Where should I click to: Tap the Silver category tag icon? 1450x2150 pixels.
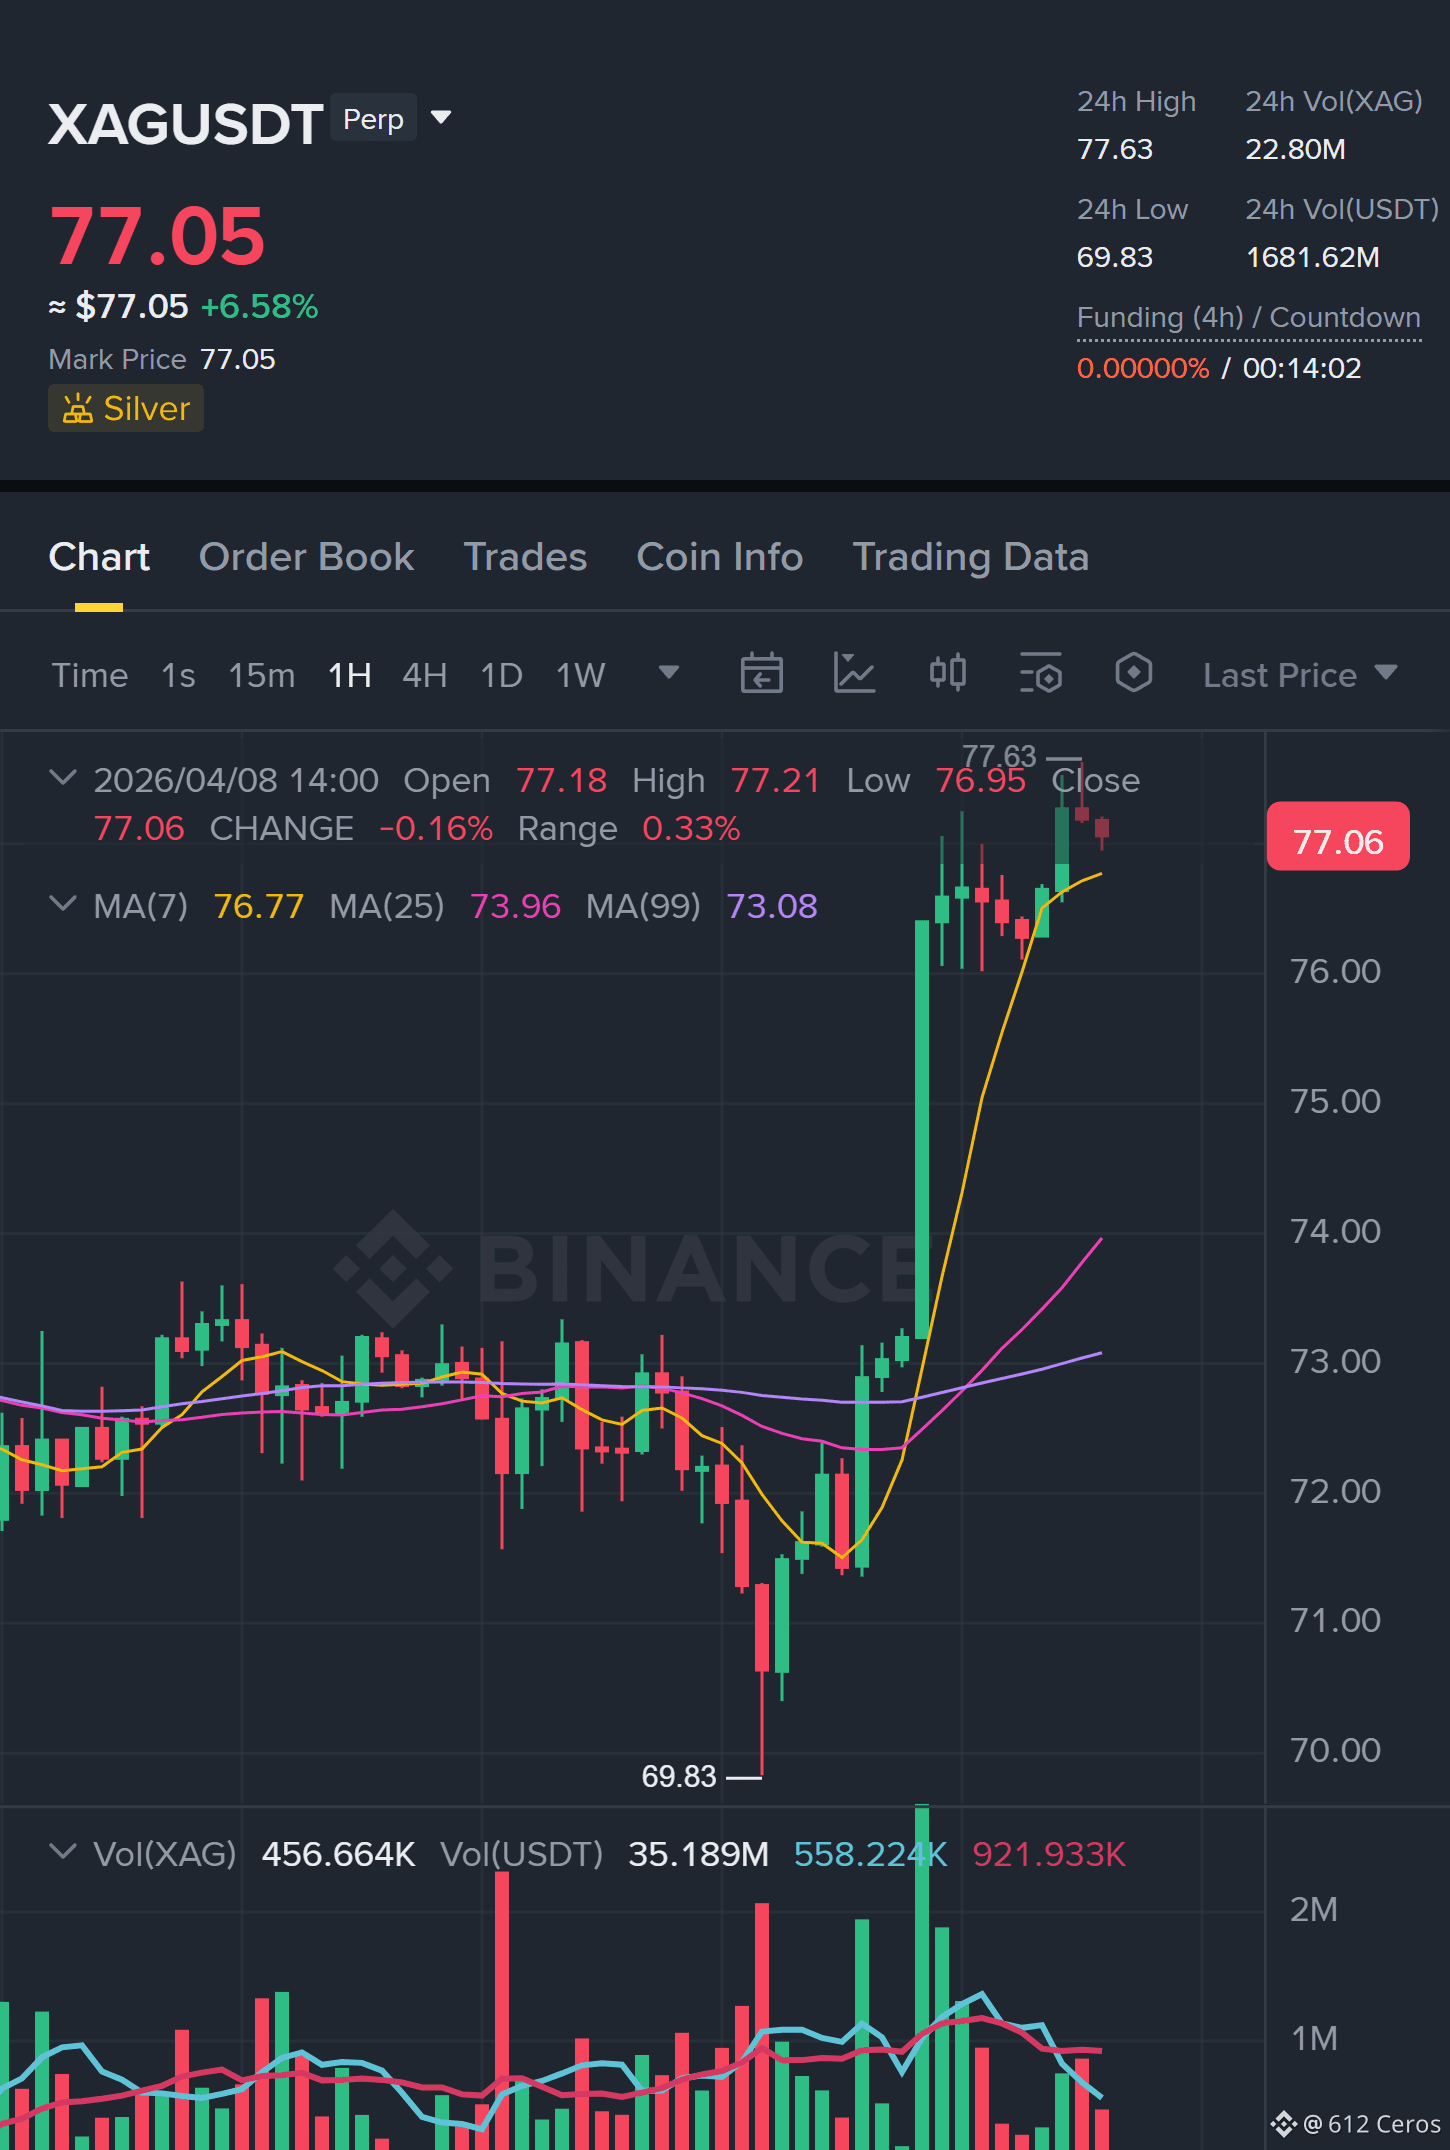[x=78, y=409]
